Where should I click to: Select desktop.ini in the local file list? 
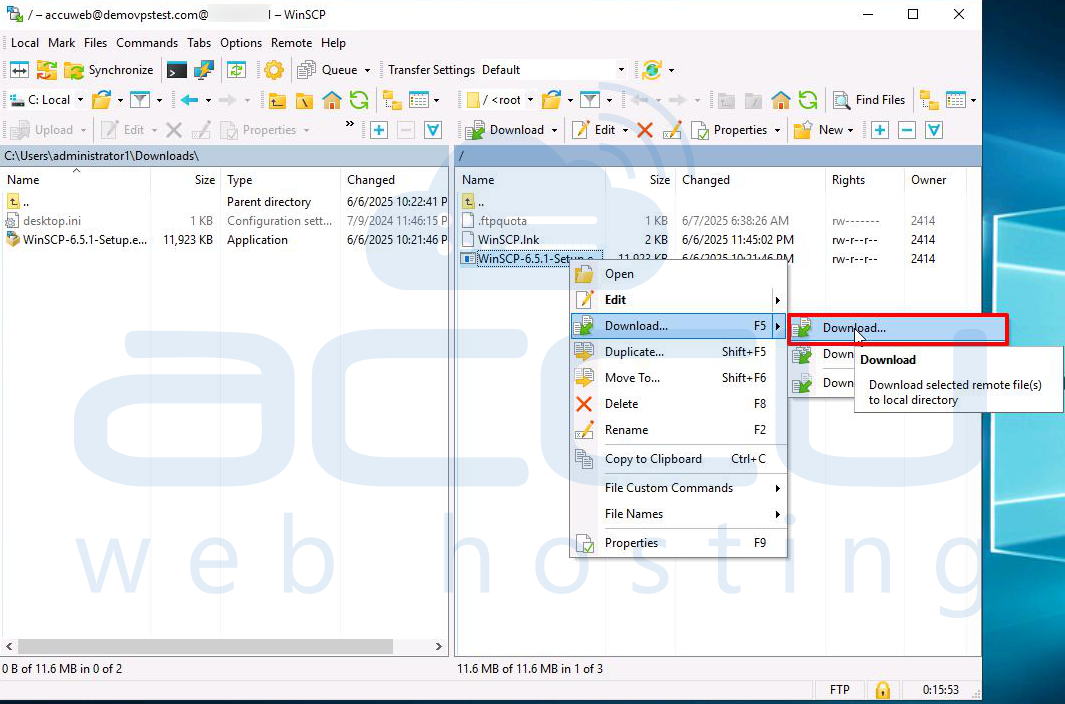click(52, 221)
